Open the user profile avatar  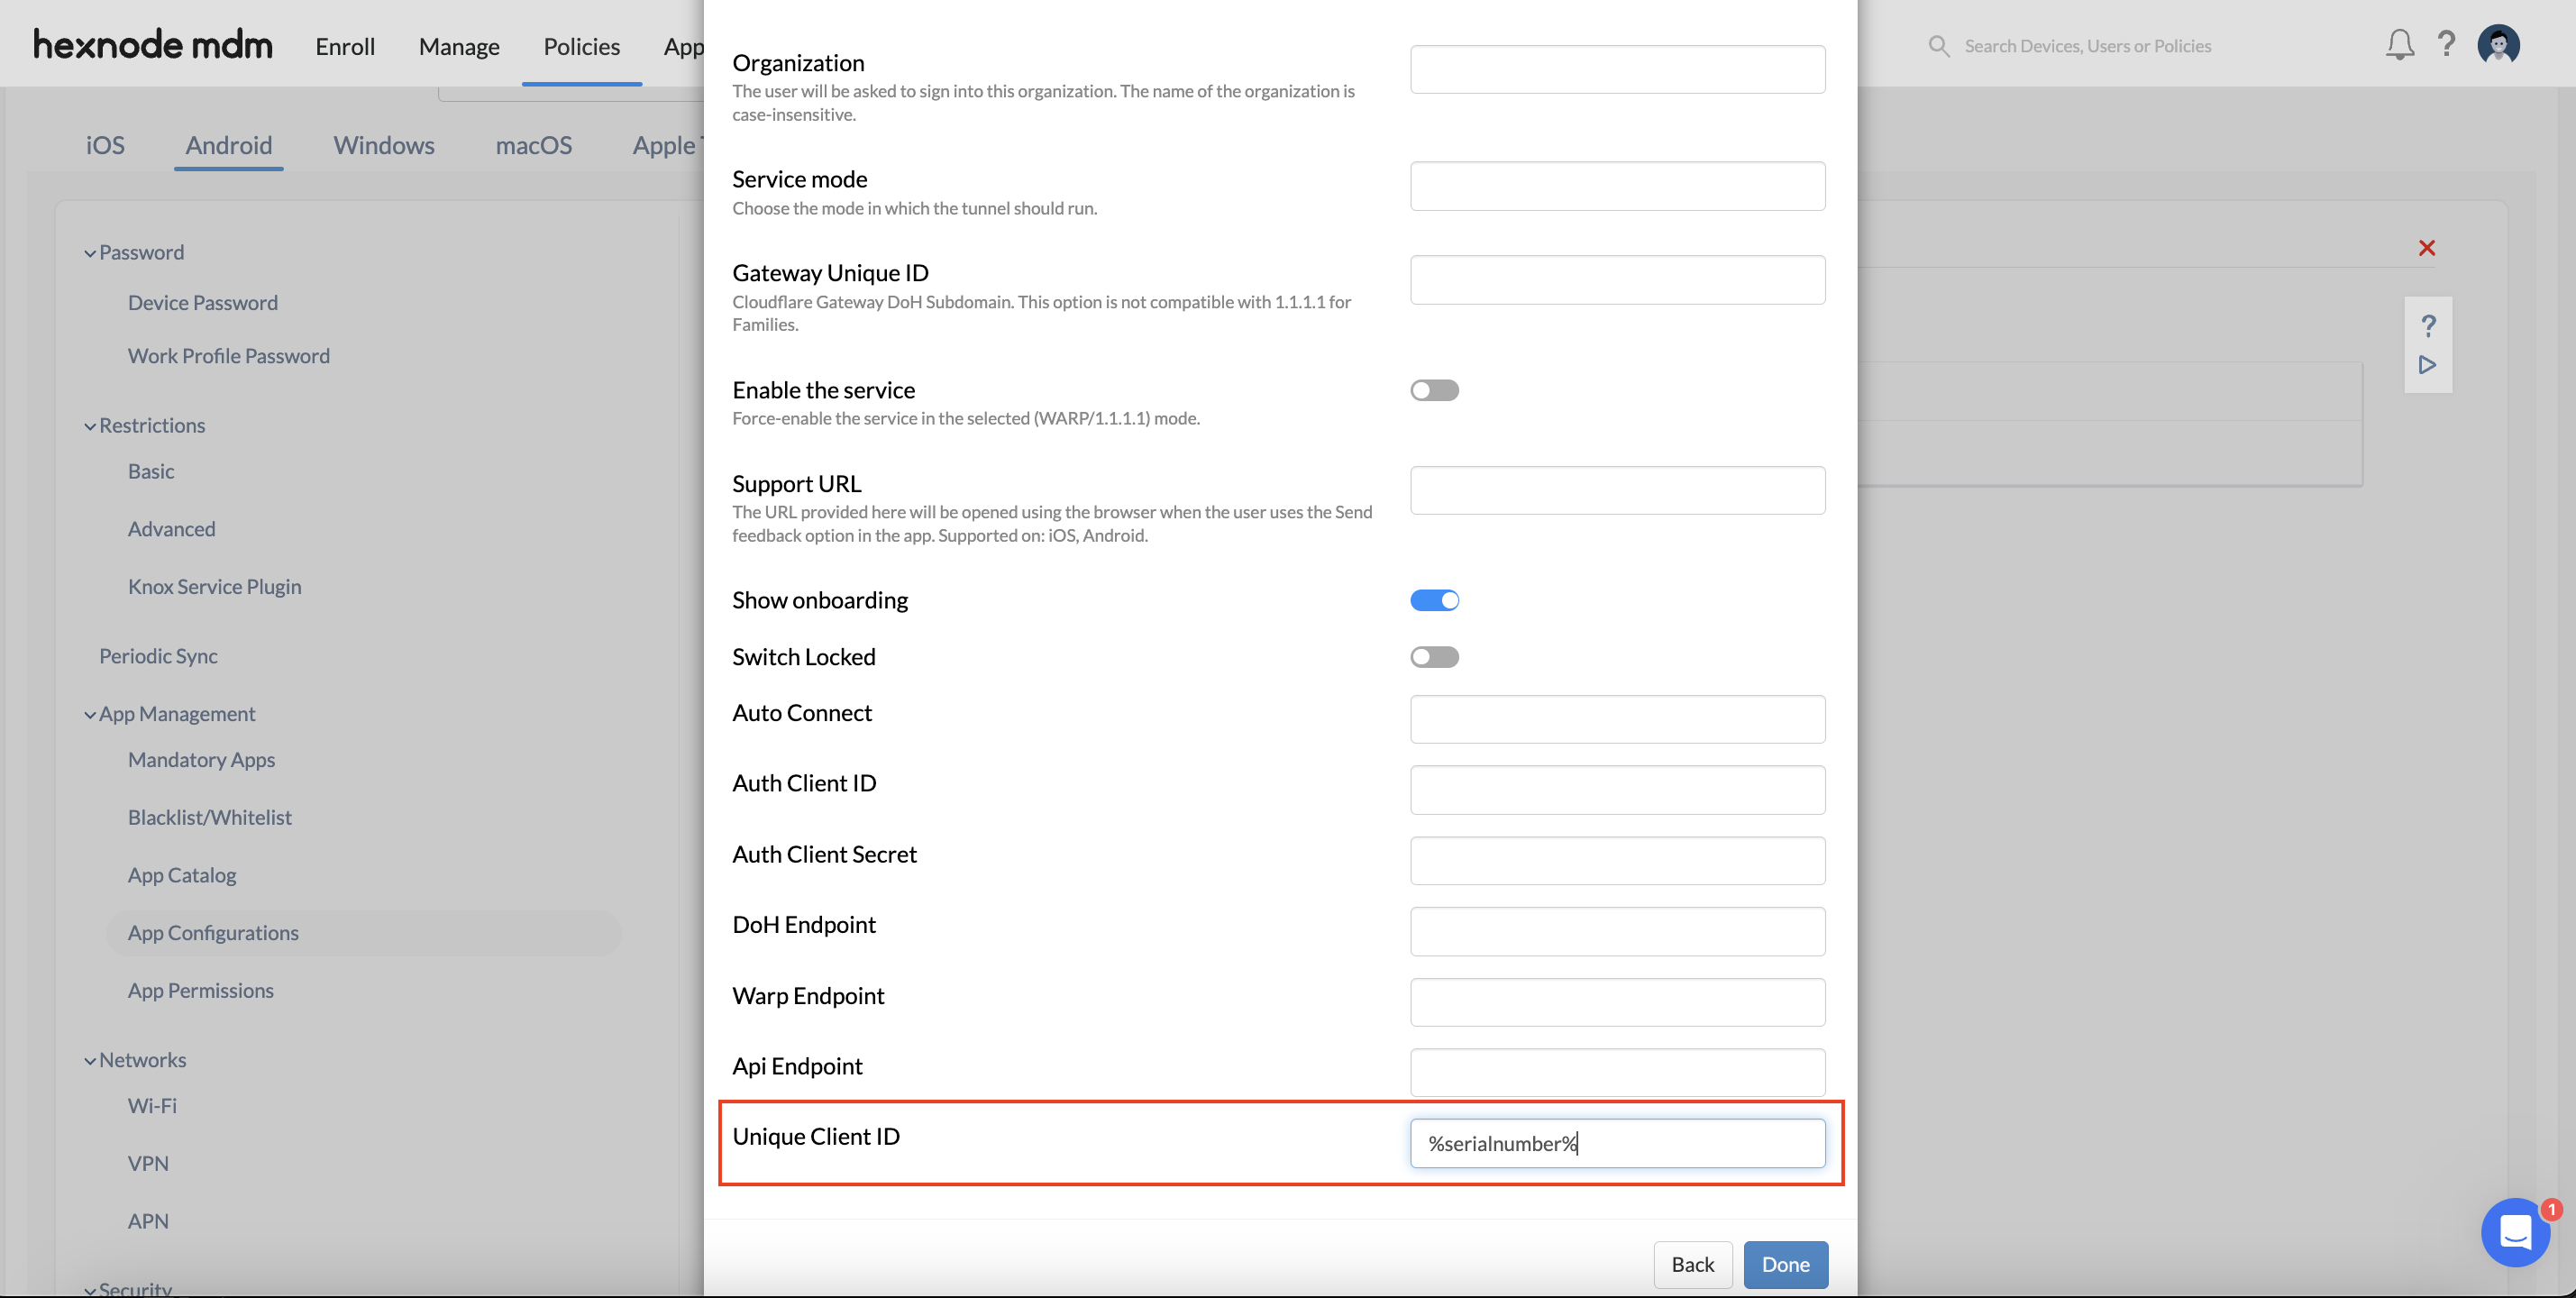point(2498,45)
